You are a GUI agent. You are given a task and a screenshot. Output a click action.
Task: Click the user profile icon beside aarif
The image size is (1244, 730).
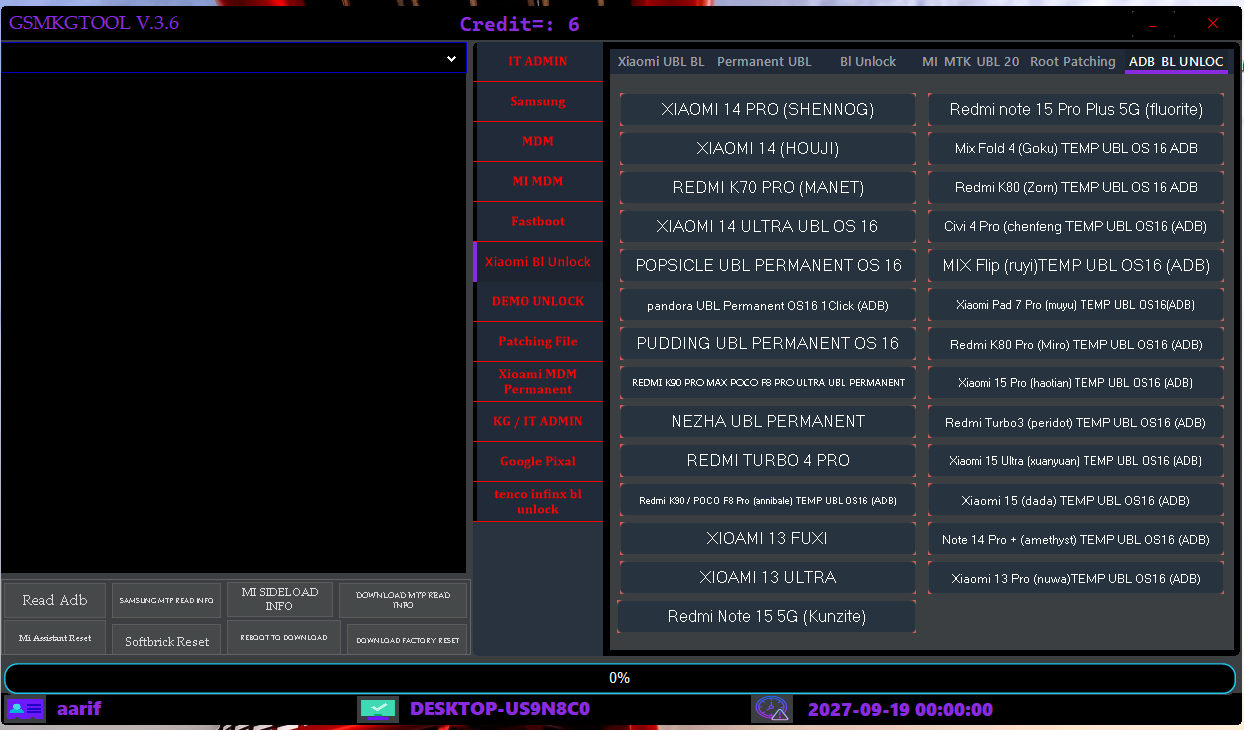pyautogui.click(x=25, y=709)
